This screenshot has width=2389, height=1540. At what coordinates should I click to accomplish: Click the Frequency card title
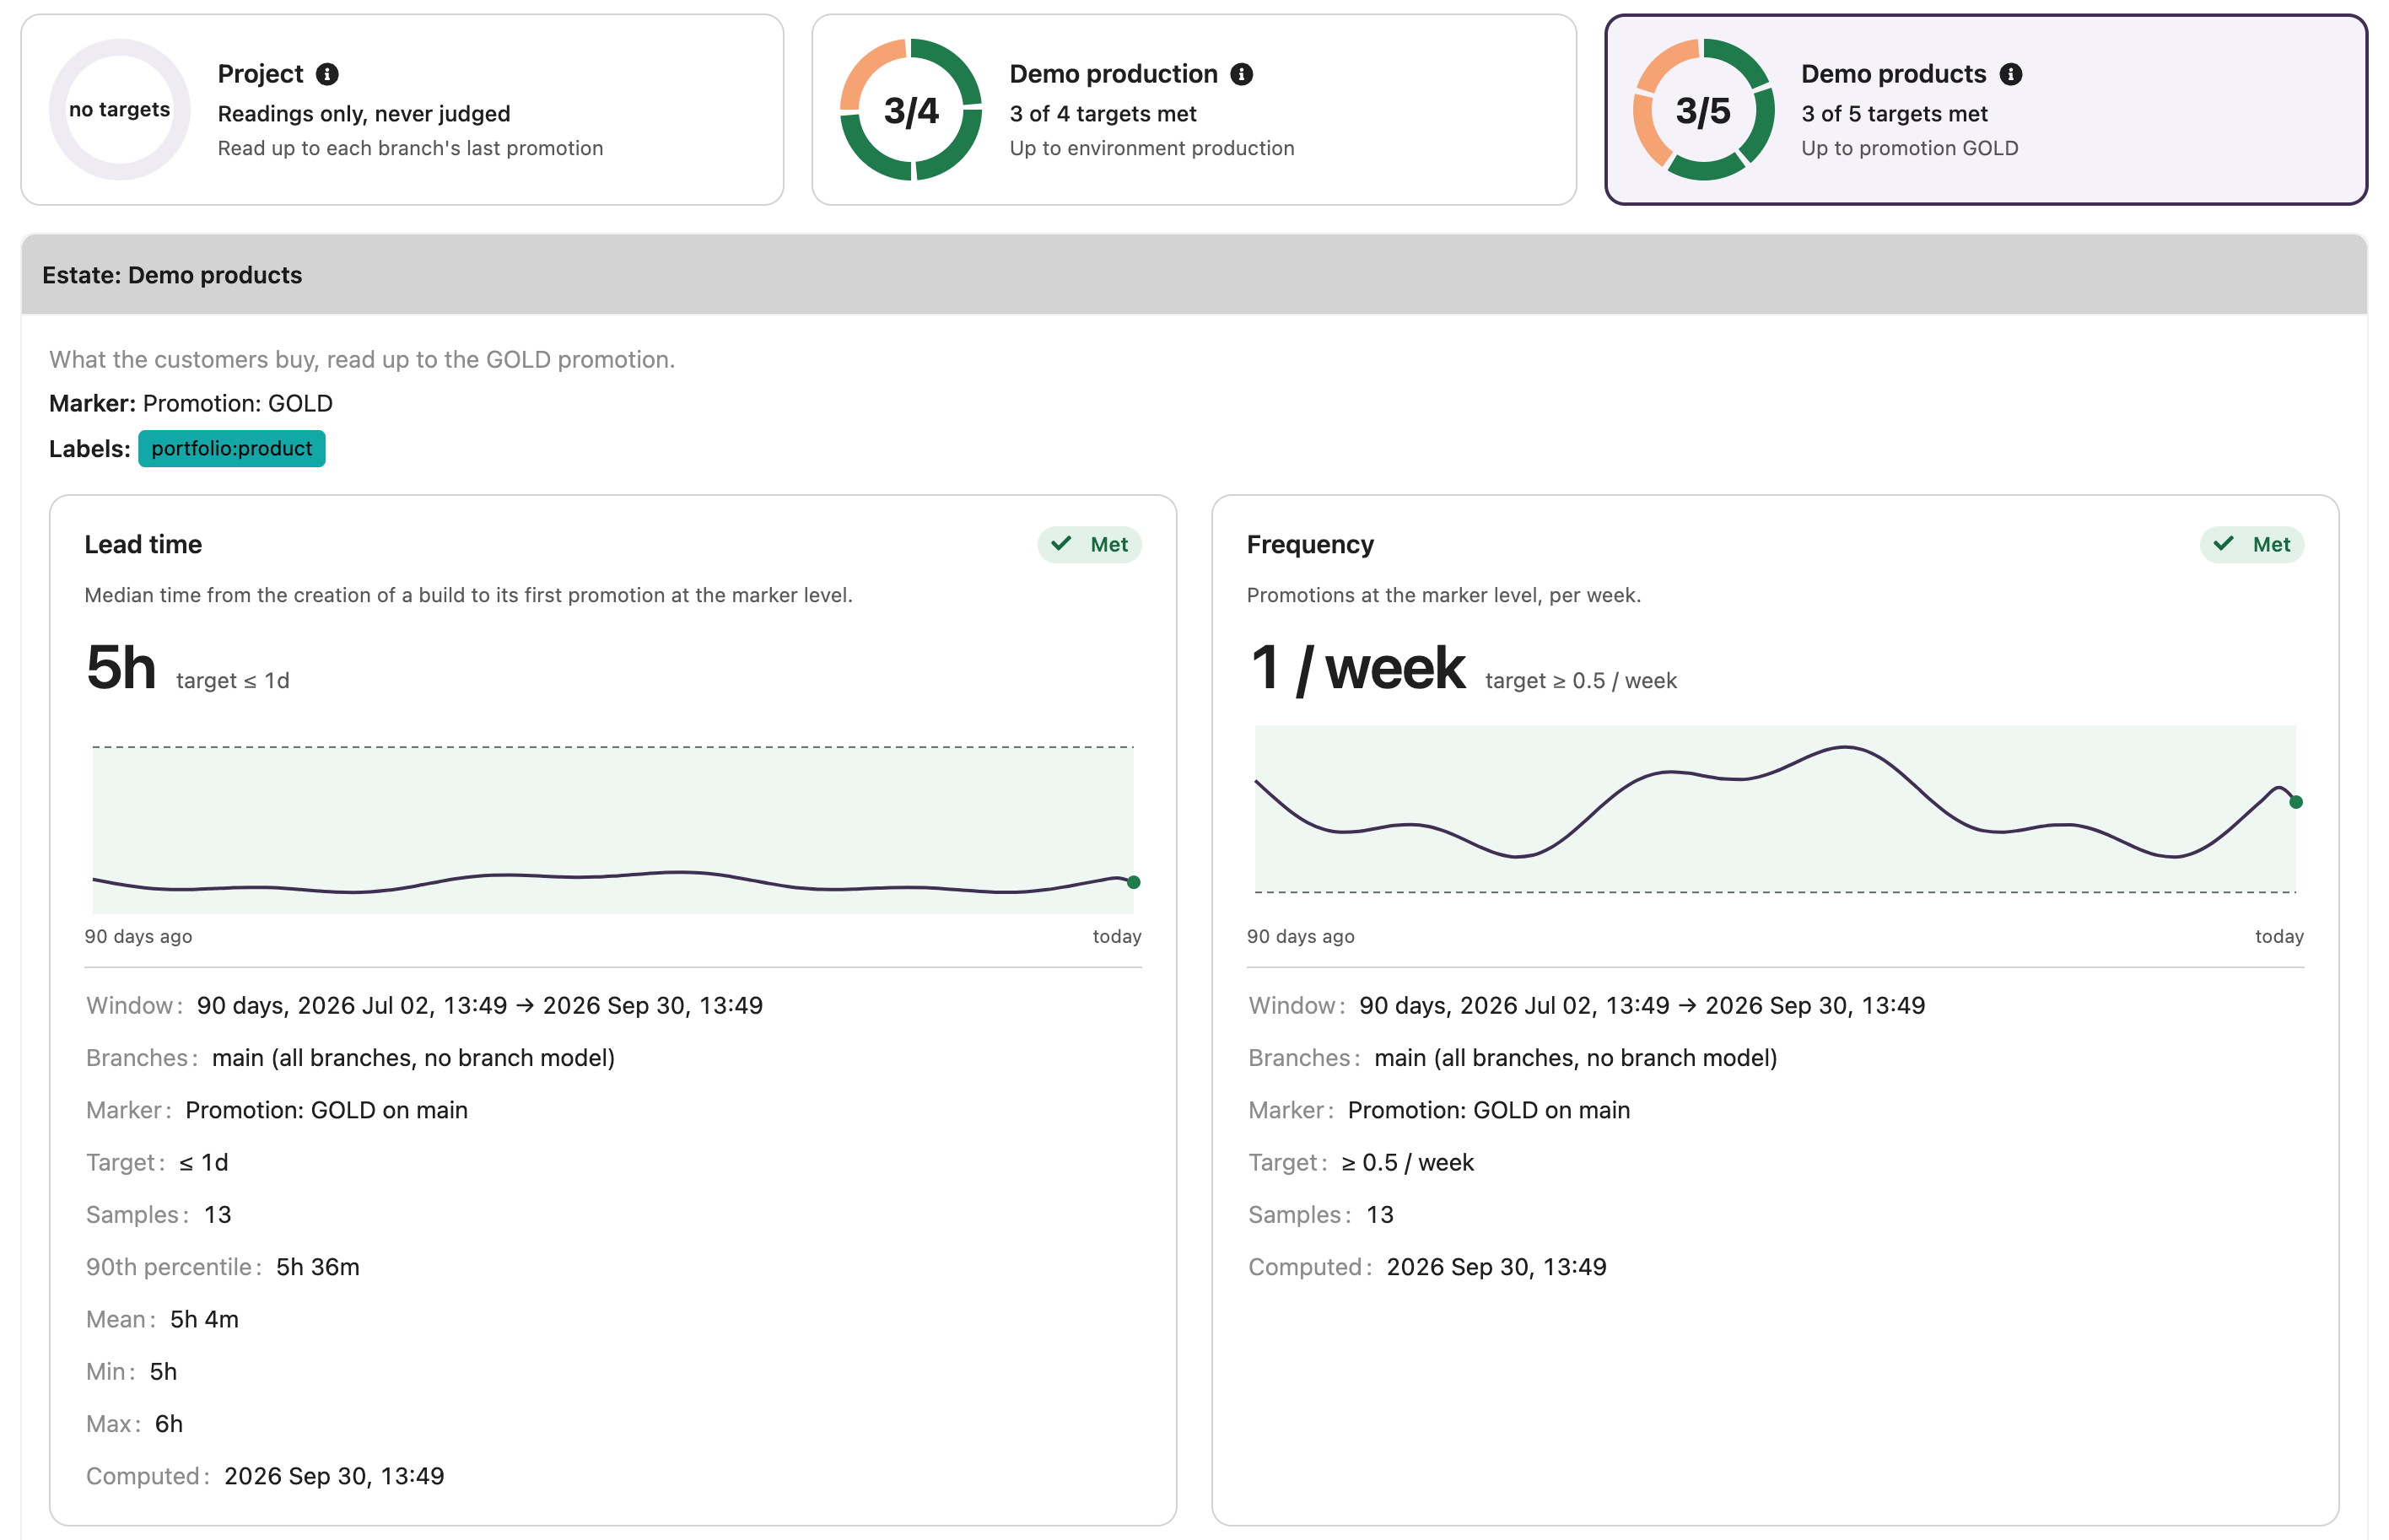click(x=1310, y=544)
